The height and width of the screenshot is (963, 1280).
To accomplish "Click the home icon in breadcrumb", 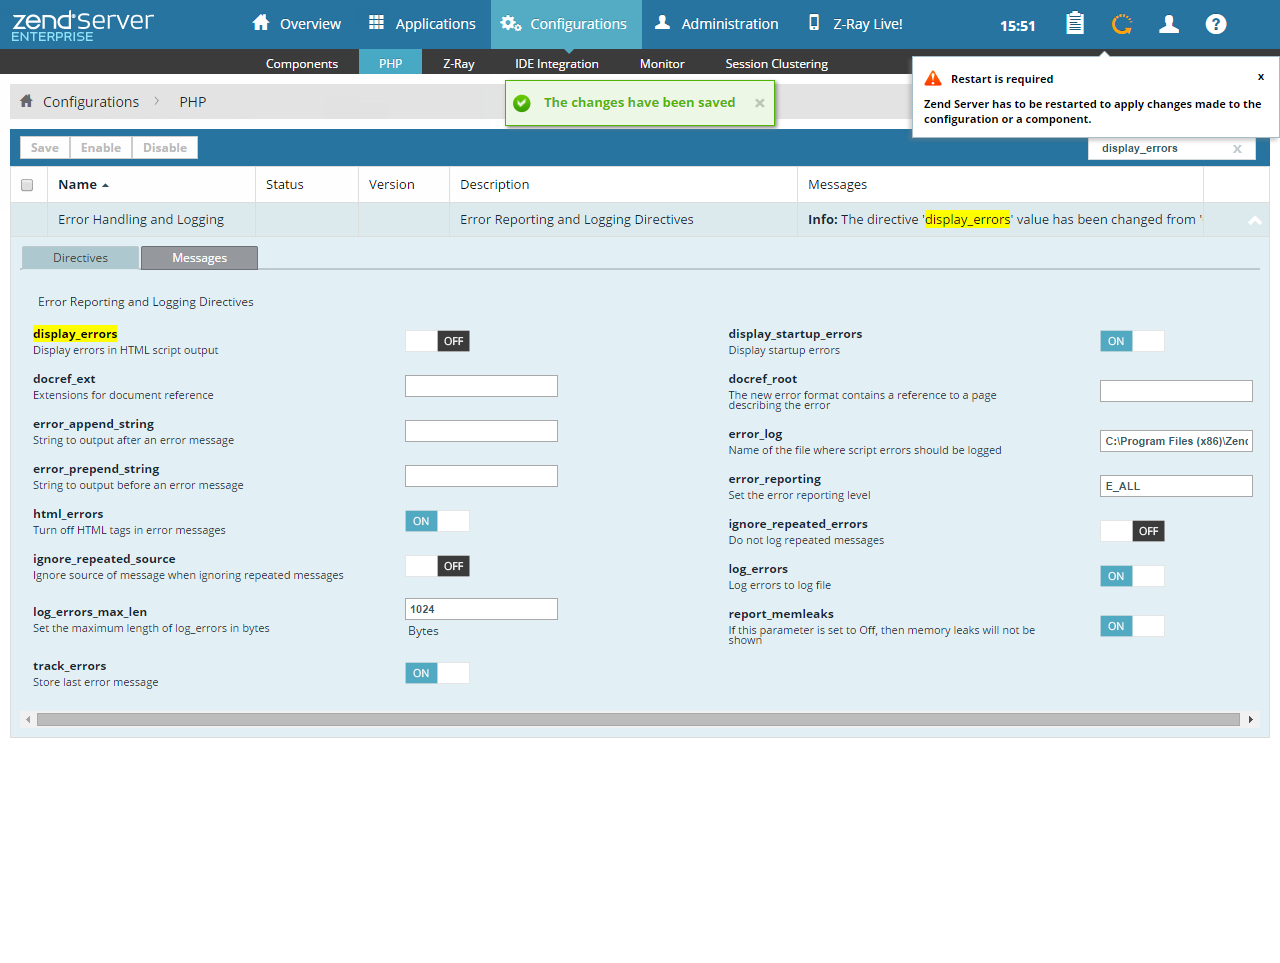I will (x=27, y=101).
